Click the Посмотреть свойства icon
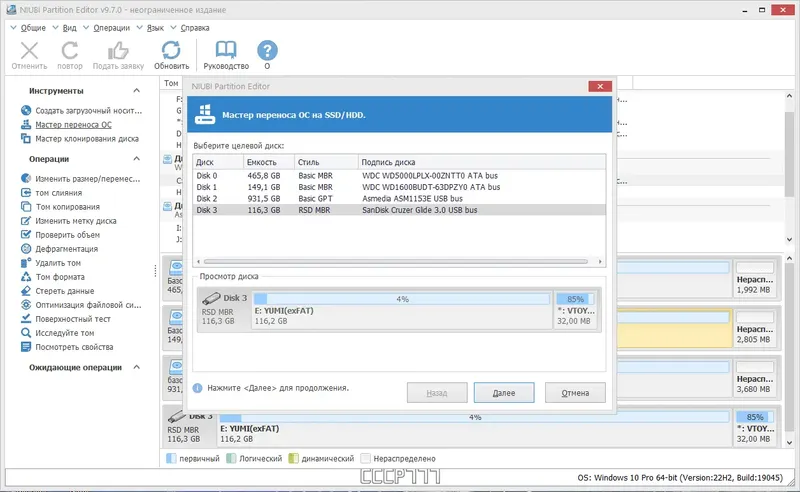The height and width of the screenshot is (492, 800). [x=26, y=347]
